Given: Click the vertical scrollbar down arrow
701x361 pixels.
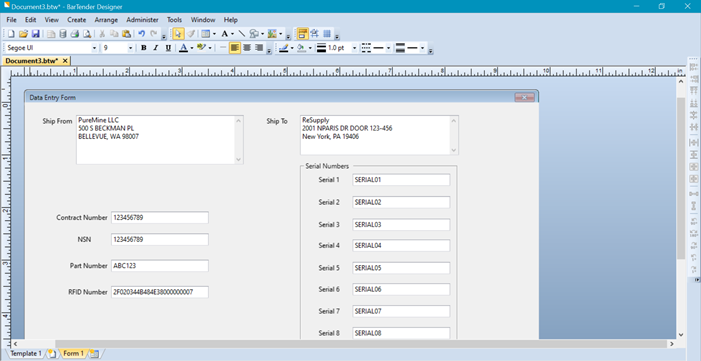Looking at the screenshot, I should (680, 335).
